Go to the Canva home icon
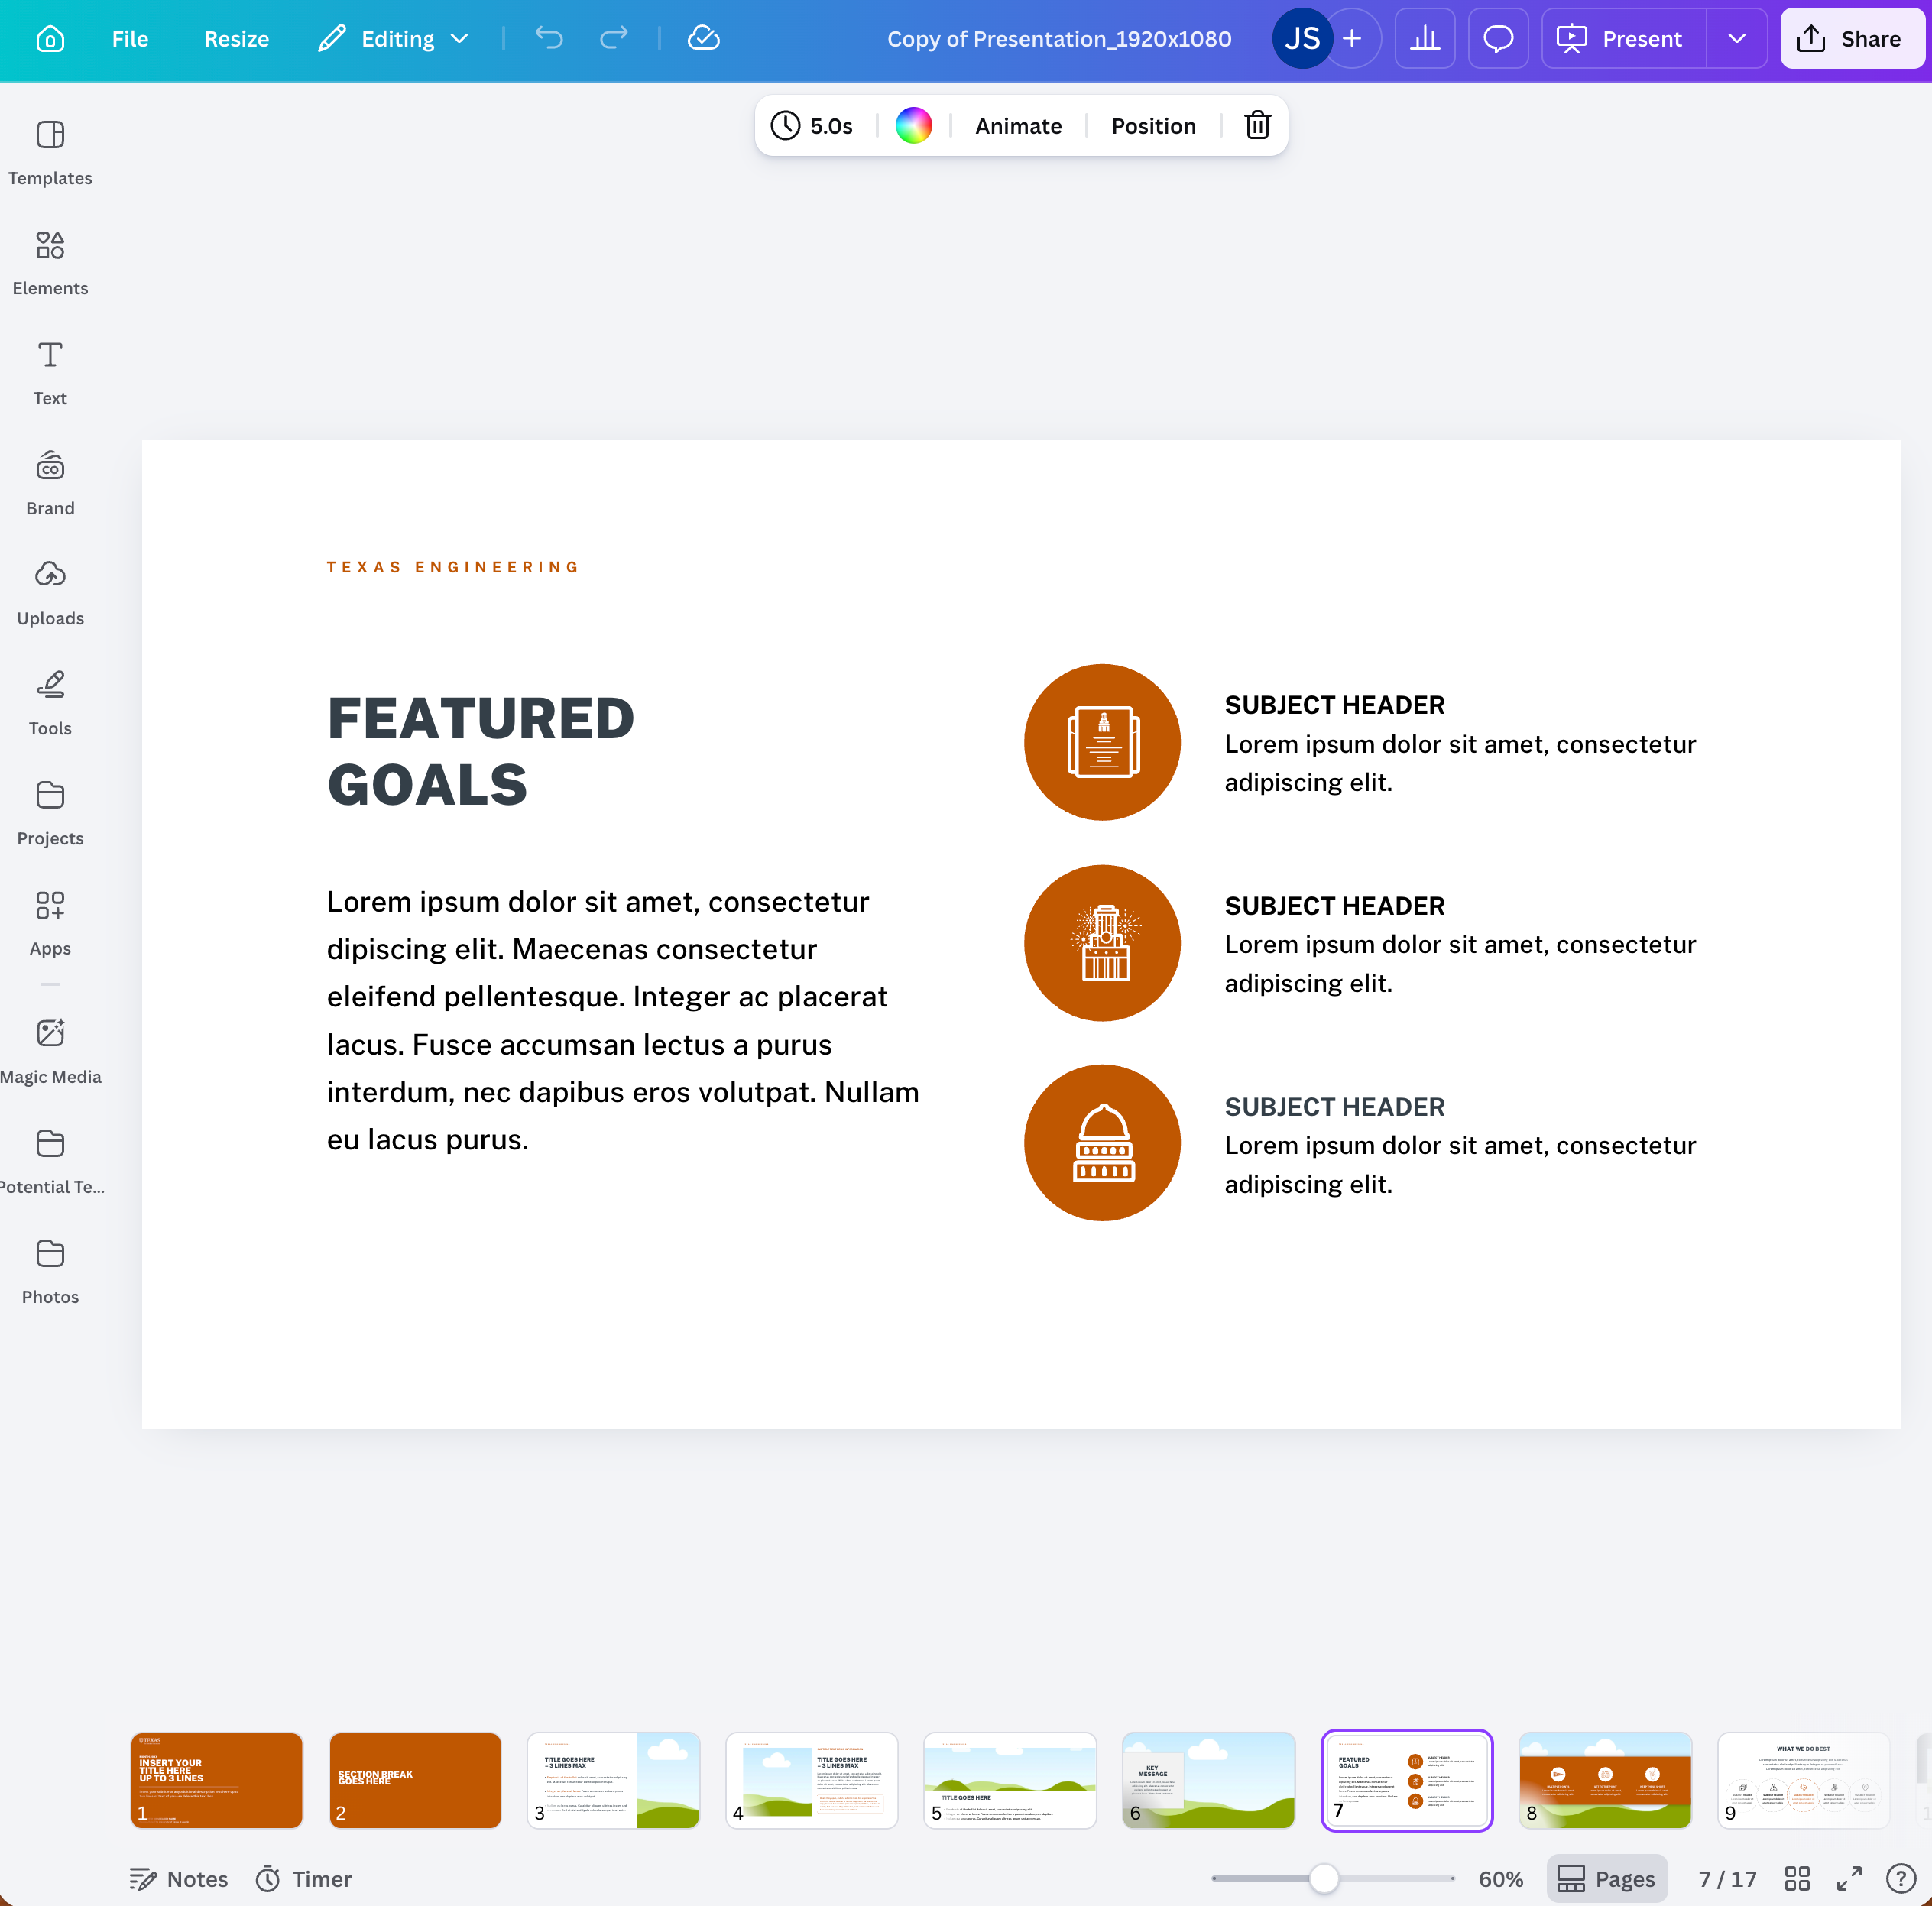Image resolution: width=1932 pixels, height=1906 pixels. click(50, 38)
